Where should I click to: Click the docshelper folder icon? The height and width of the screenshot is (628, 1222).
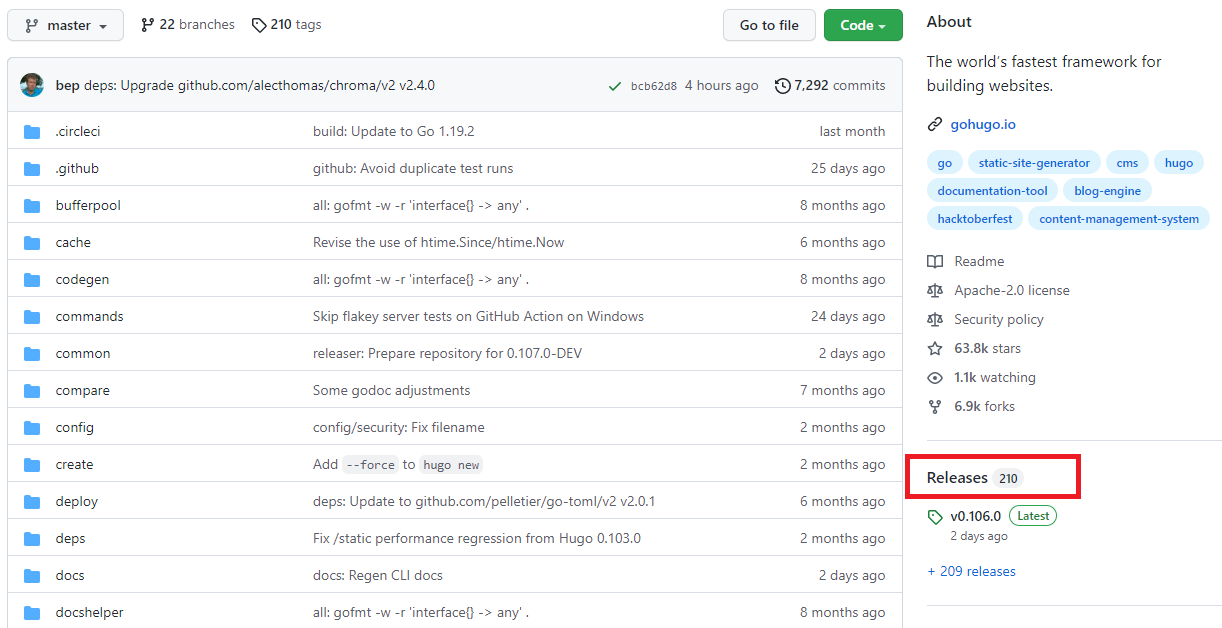tap(32, 612)
